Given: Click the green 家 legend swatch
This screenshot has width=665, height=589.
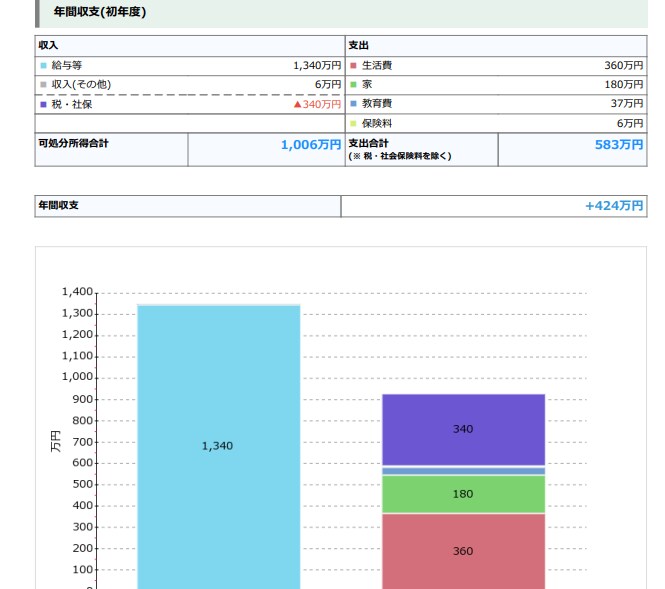Looking at the screenshot, I should (x=353, y=85).
